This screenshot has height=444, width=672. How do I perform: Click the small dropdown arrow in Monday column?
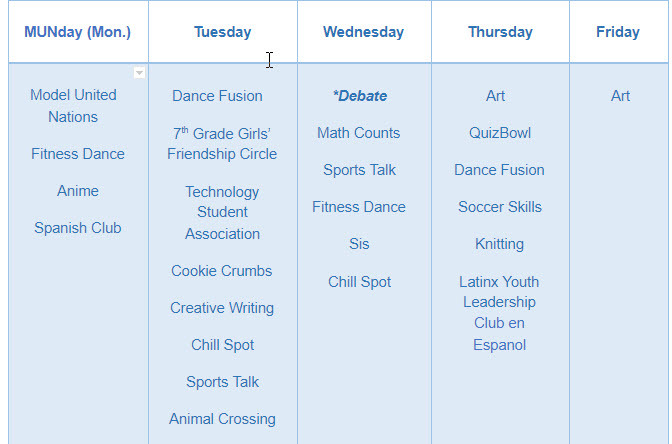(139, 73)
